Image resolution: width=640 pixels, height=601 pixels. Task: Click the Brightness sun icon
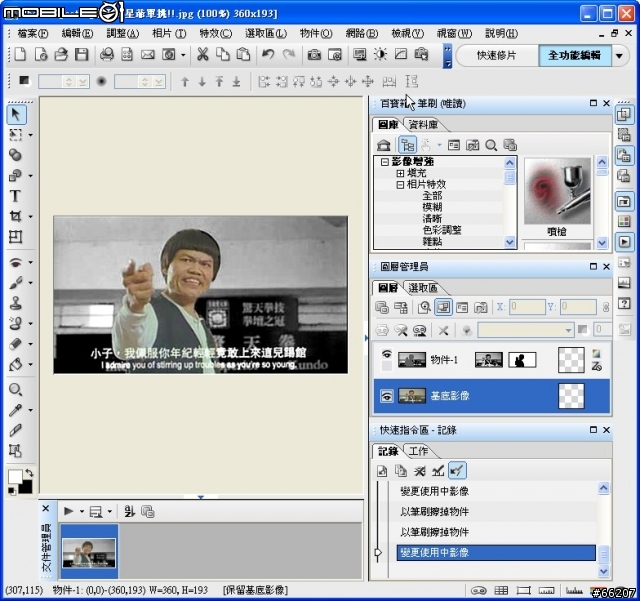point(380,54)
